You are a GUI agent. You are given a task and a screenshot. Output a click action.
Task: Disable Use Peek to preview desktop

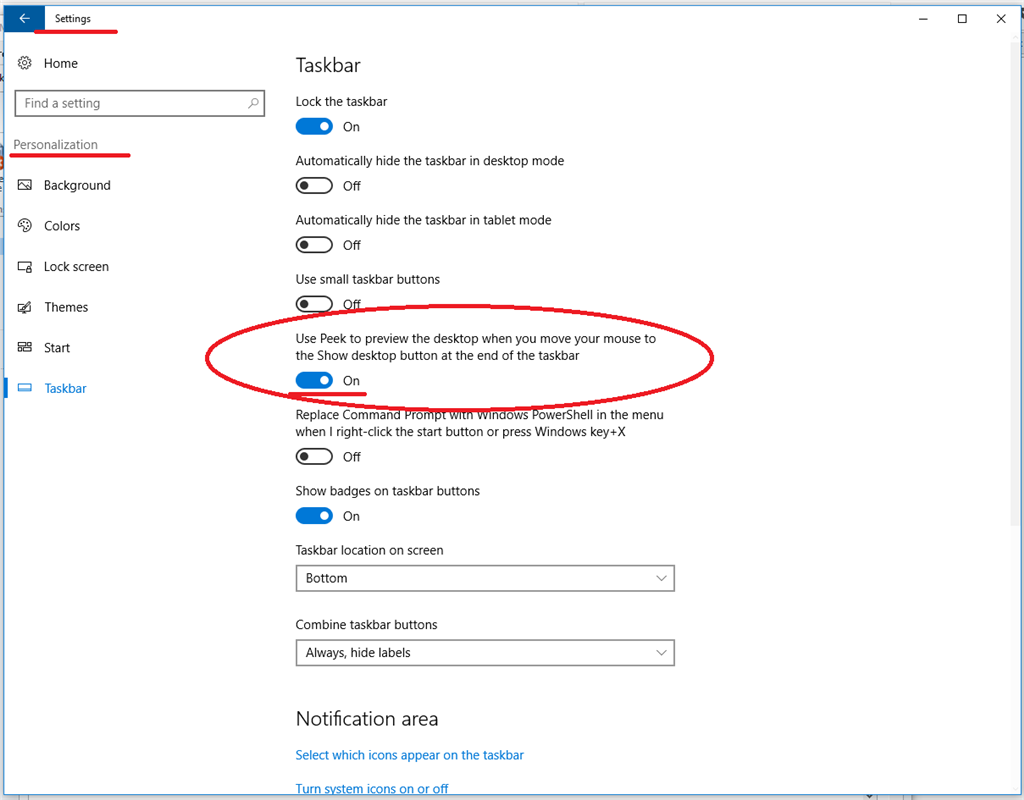point(314,380)
